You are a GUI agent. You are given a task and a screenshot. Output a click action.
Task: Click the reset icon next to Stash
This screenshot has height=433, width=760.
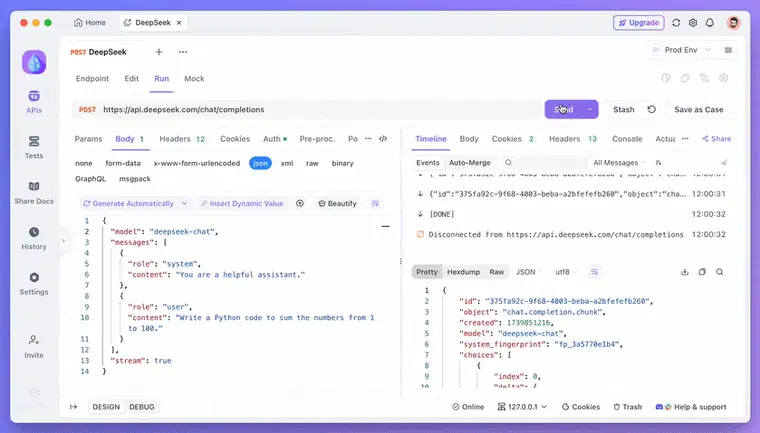652,110
